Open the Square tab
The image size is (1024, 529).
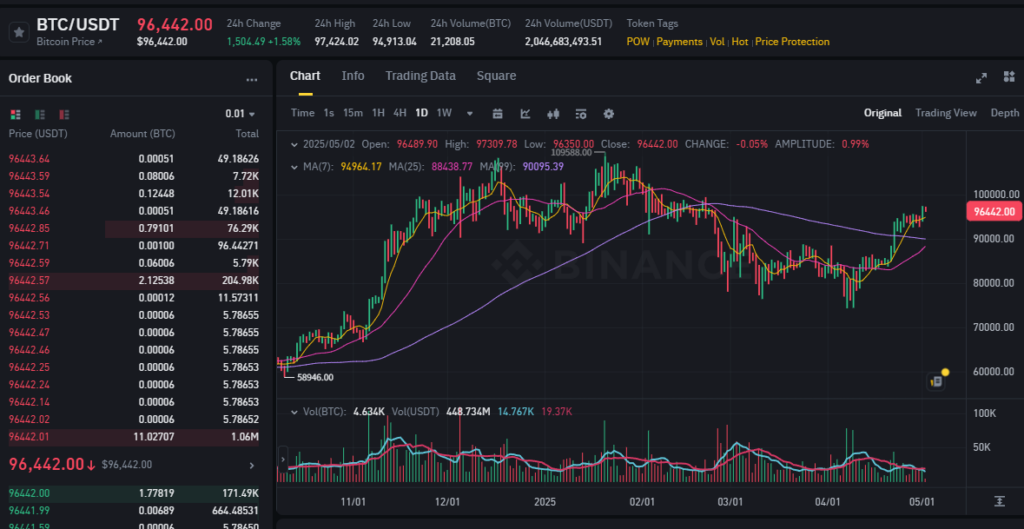(496, 76)
